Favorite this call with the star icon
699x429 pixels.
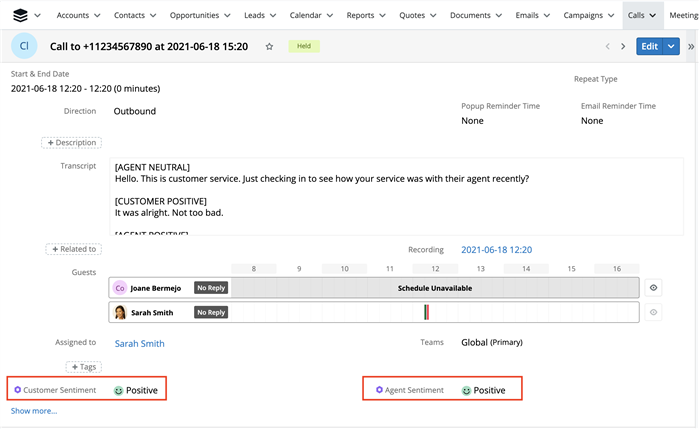[x=269, y=47]
